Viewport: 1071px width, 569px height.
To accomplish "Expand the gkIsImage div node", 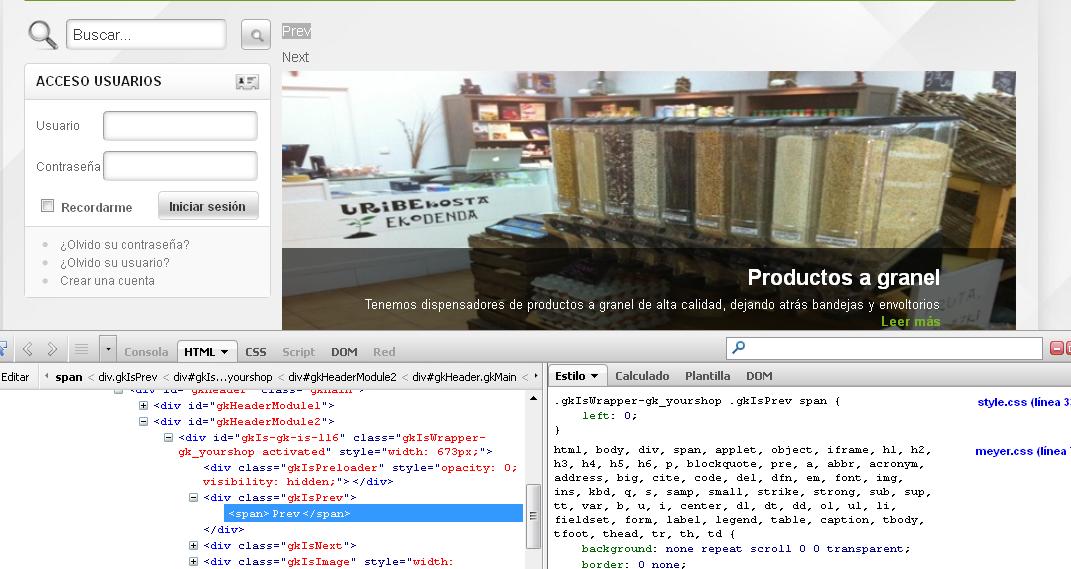I will pos(193,561).
